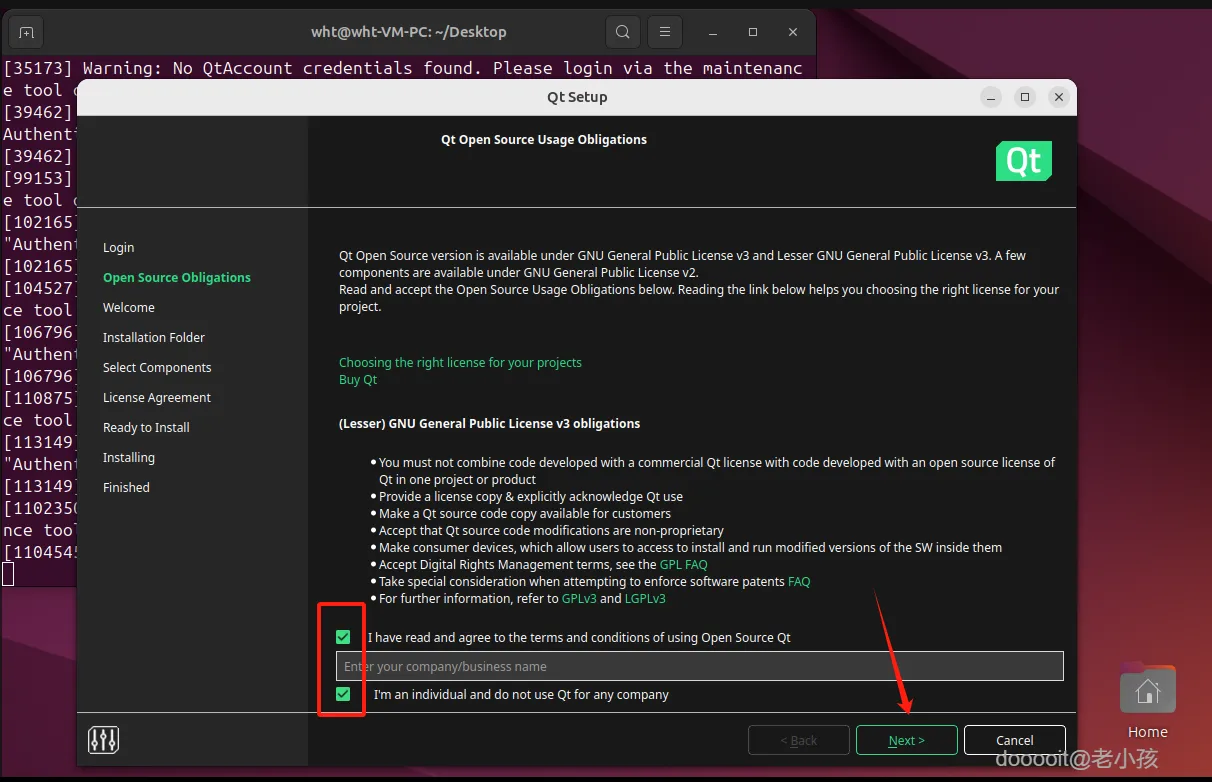Image resolution: width=1212 pixels, height=782 pixels.
Task: Select the Login step in sidebar
Action: 118,247
